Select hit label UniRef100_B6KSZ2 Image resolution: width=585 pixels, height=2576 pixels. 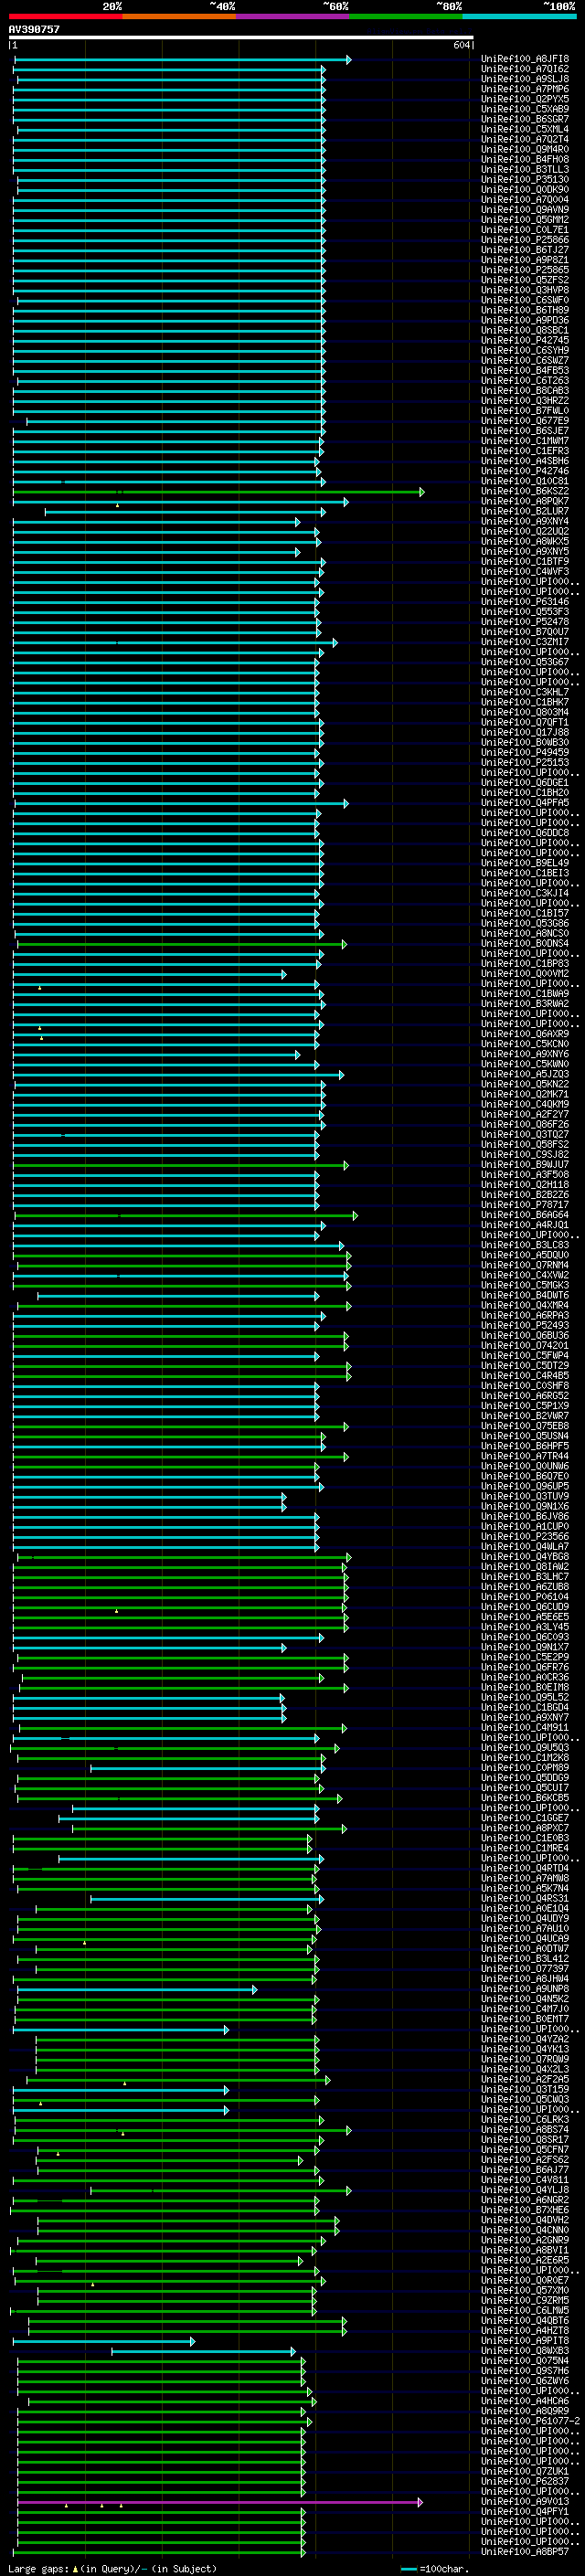525,491
